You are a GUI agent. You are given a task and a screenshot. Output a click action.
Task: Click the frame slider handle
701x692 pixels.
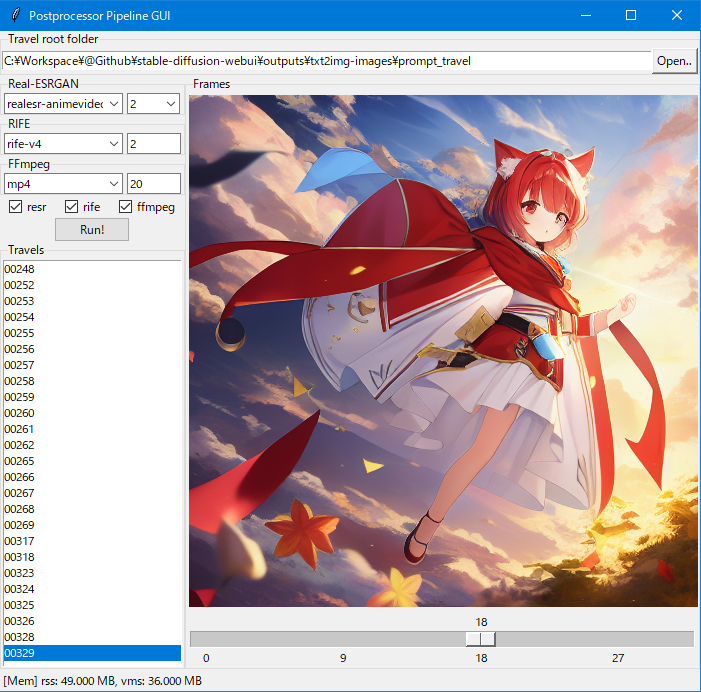click(481, 639)
